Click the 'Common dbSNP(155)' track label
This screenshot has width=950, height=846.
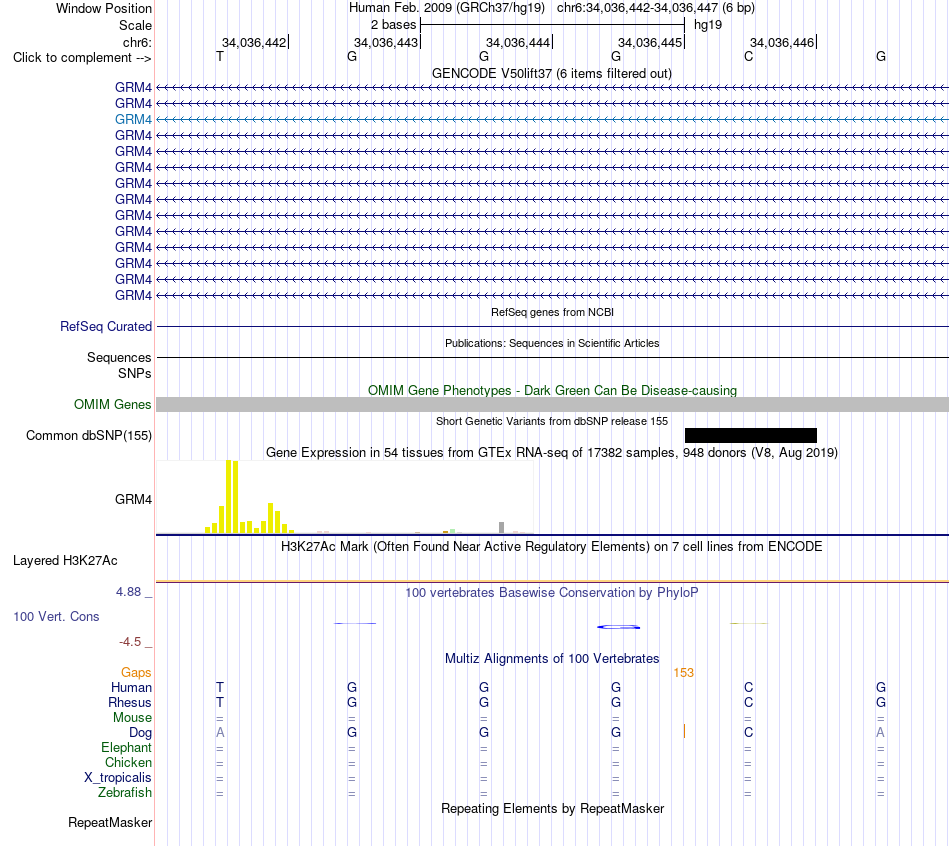[x=88, y=436]
